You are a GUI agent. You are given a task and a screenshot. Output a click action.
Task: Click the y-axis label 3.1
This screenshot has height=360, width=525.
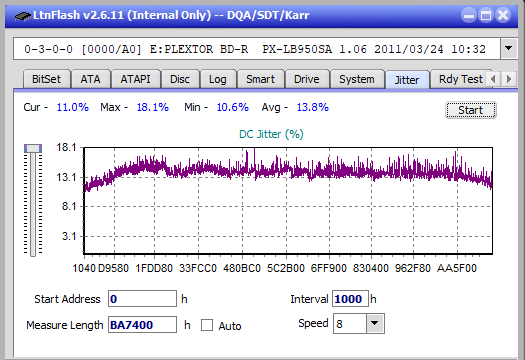tap(69, 236)
